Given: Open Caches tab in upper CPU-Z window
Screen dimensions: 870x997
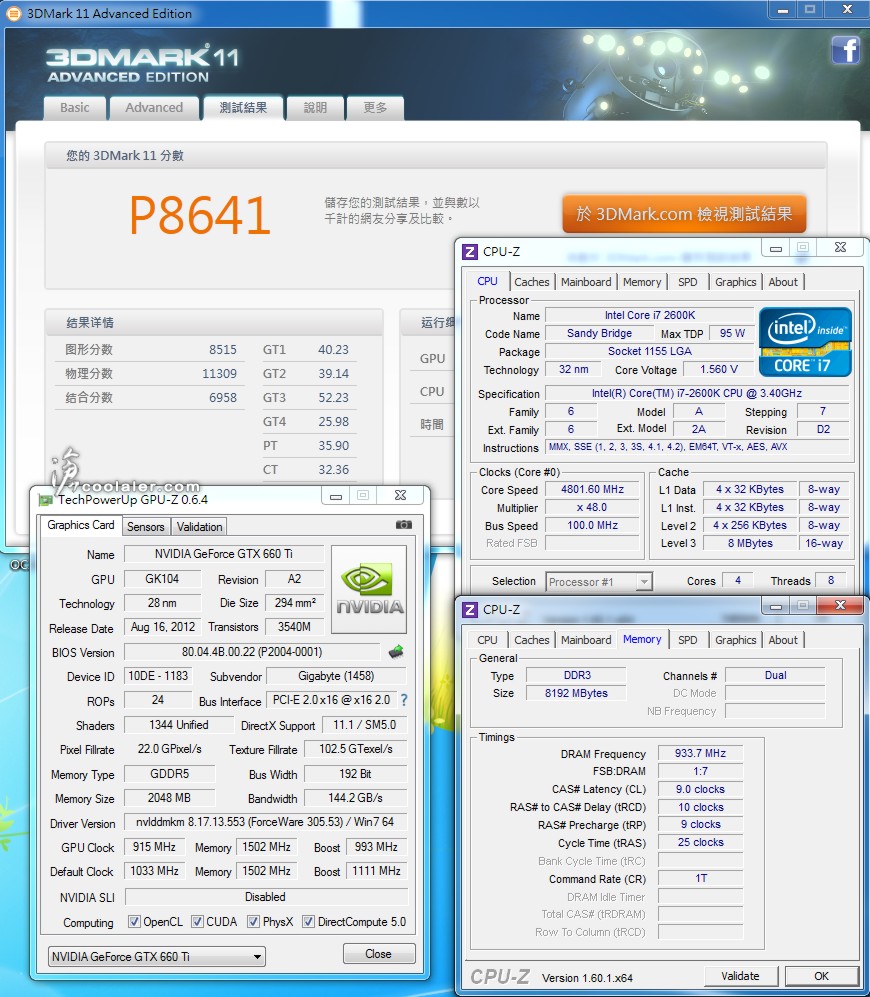Looking at the screenshot, I should [532, 282].
